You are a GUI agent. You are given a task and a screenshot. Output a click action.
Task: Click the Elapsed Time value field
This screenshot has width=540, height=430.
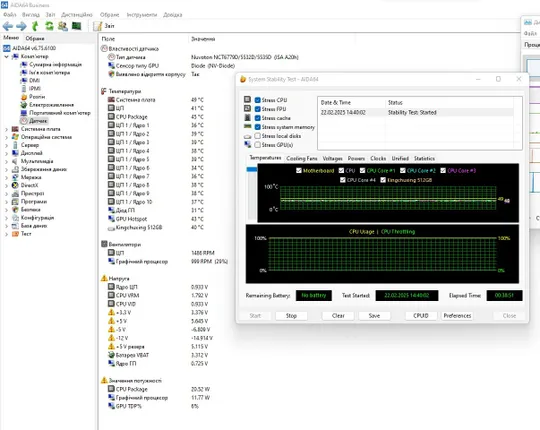point(504,295)
